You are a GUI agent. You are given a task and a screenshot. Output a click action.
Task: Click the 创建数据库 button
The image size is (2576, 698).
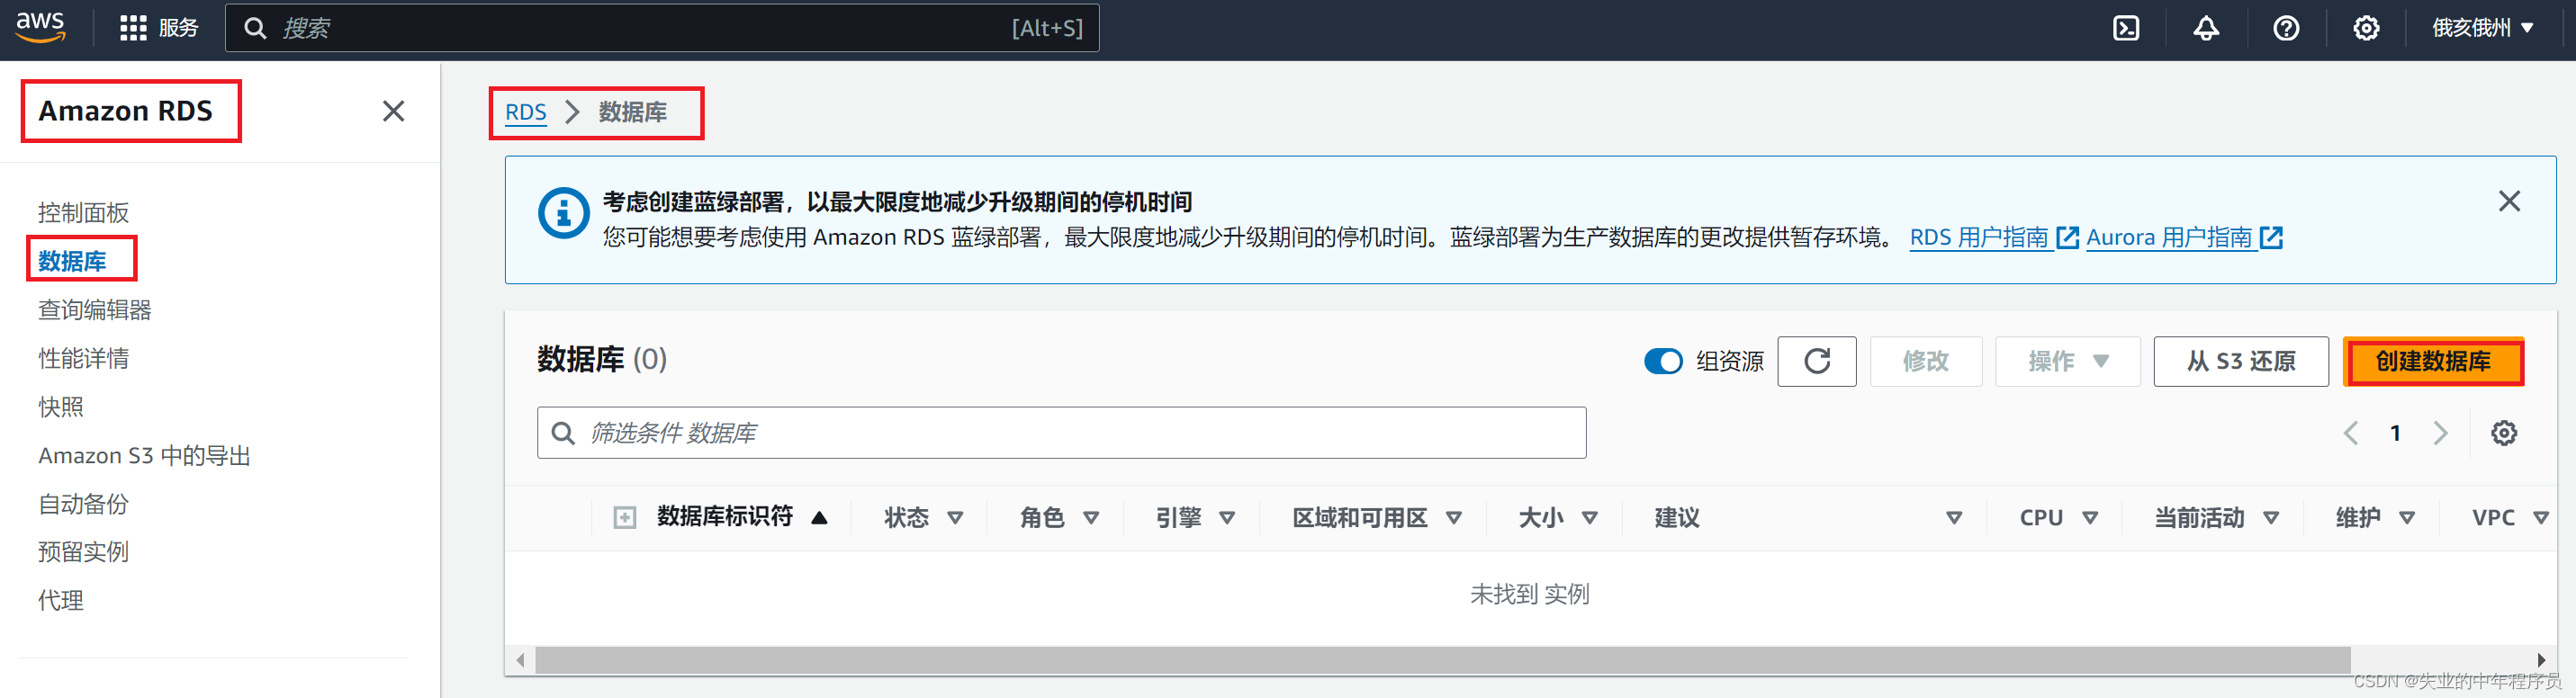click(x=2433, y=361)
